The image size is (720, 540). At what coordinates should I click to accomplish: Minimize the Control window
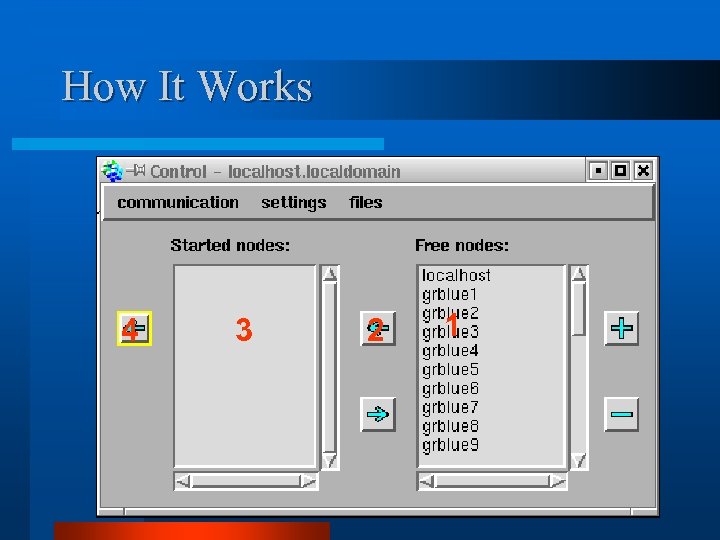598,171
